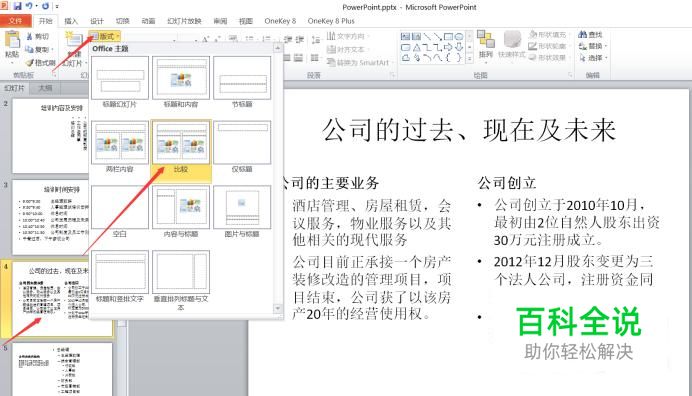Click the Shape Fill (形状填充) icon
Image resolution: width=692 pixels, height=396 pixels.
[533, 34]
